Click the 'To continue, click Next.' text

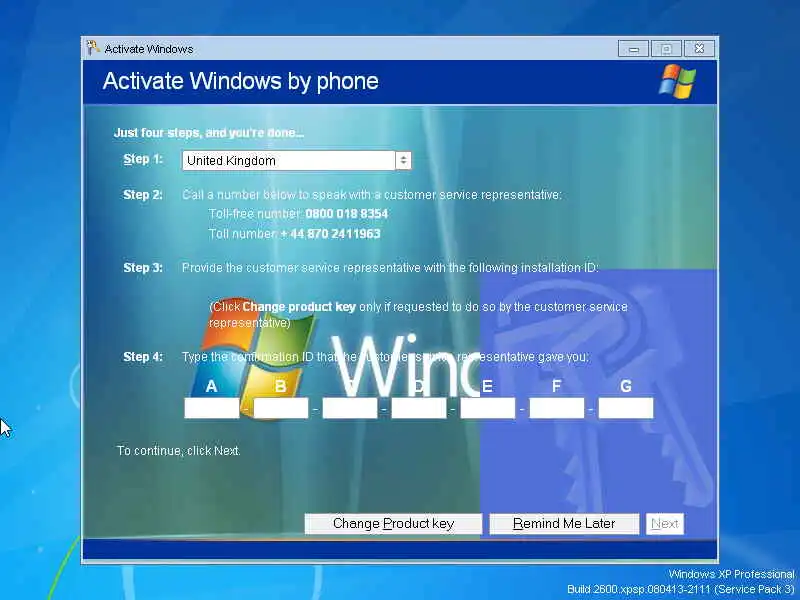point(179,451)
